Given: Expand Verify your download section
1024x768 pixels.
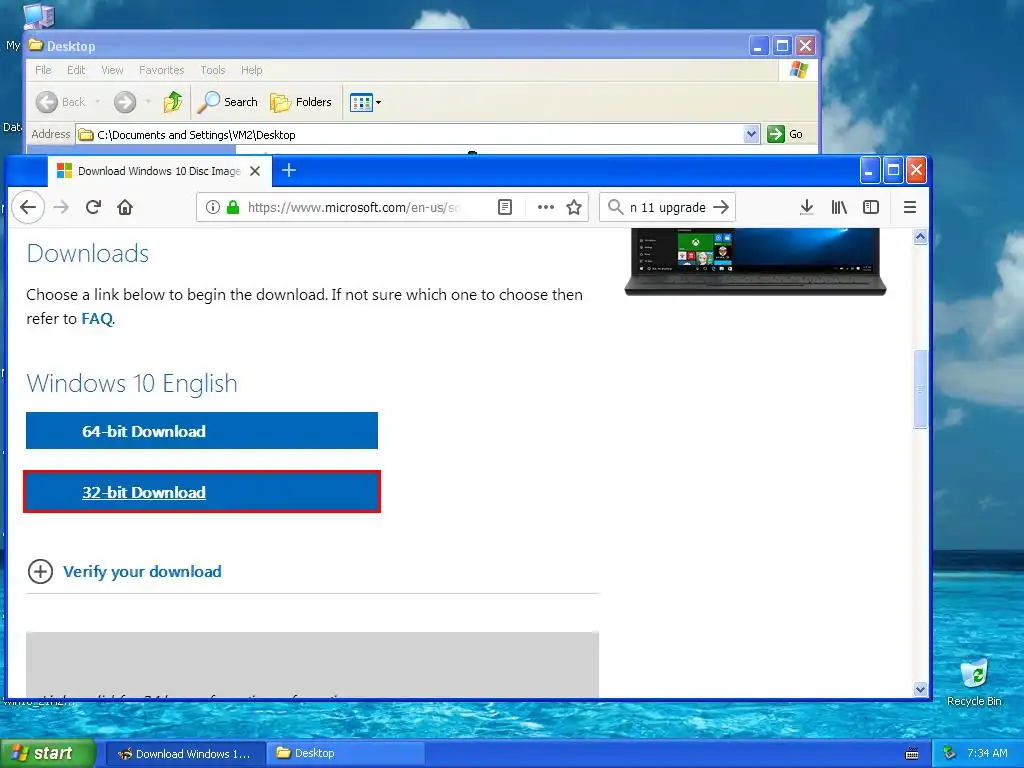Looking at the screenshot, I should 125,571.
